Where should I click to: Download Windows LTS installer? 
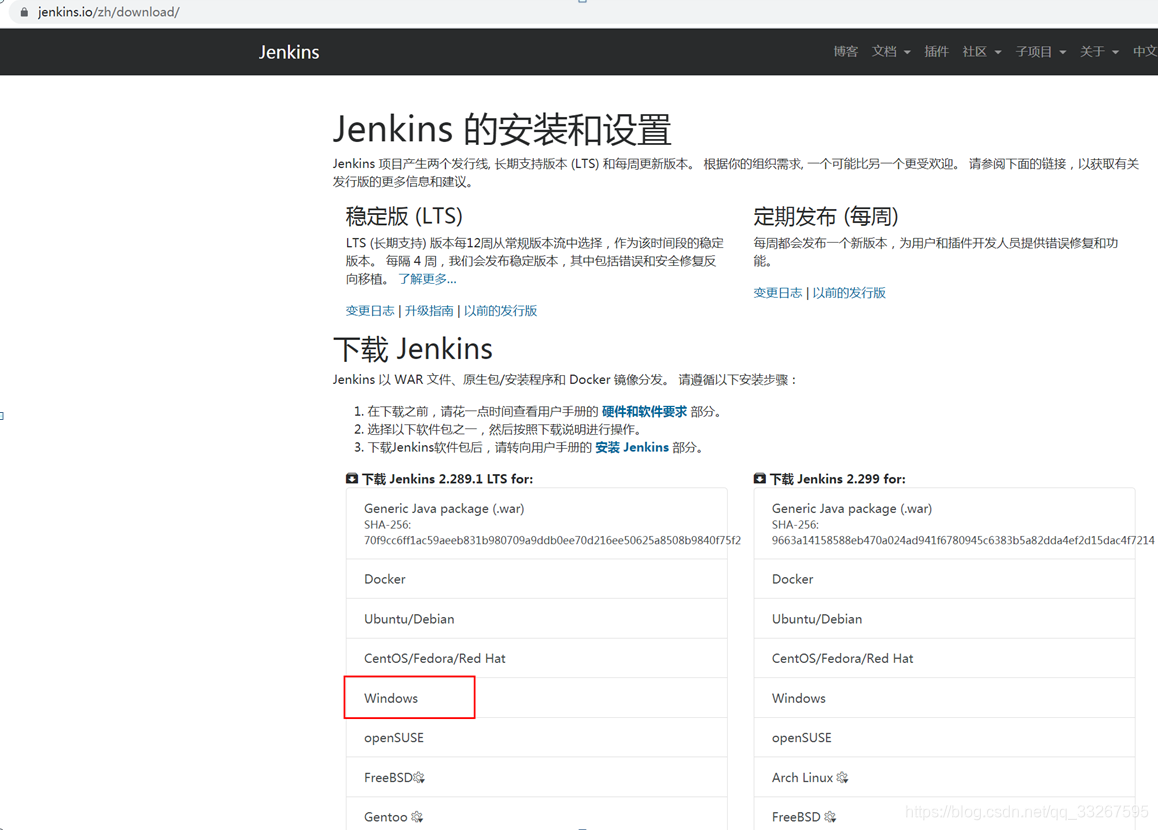(x=537, y=698)
